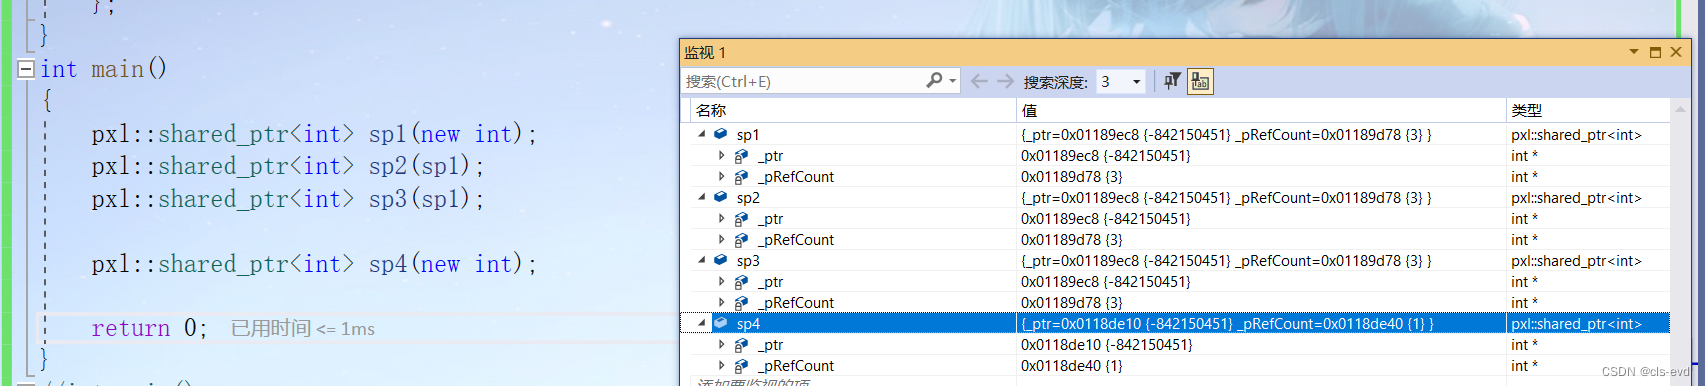Click the sp2 object cube icon

(x=720, y=197)
